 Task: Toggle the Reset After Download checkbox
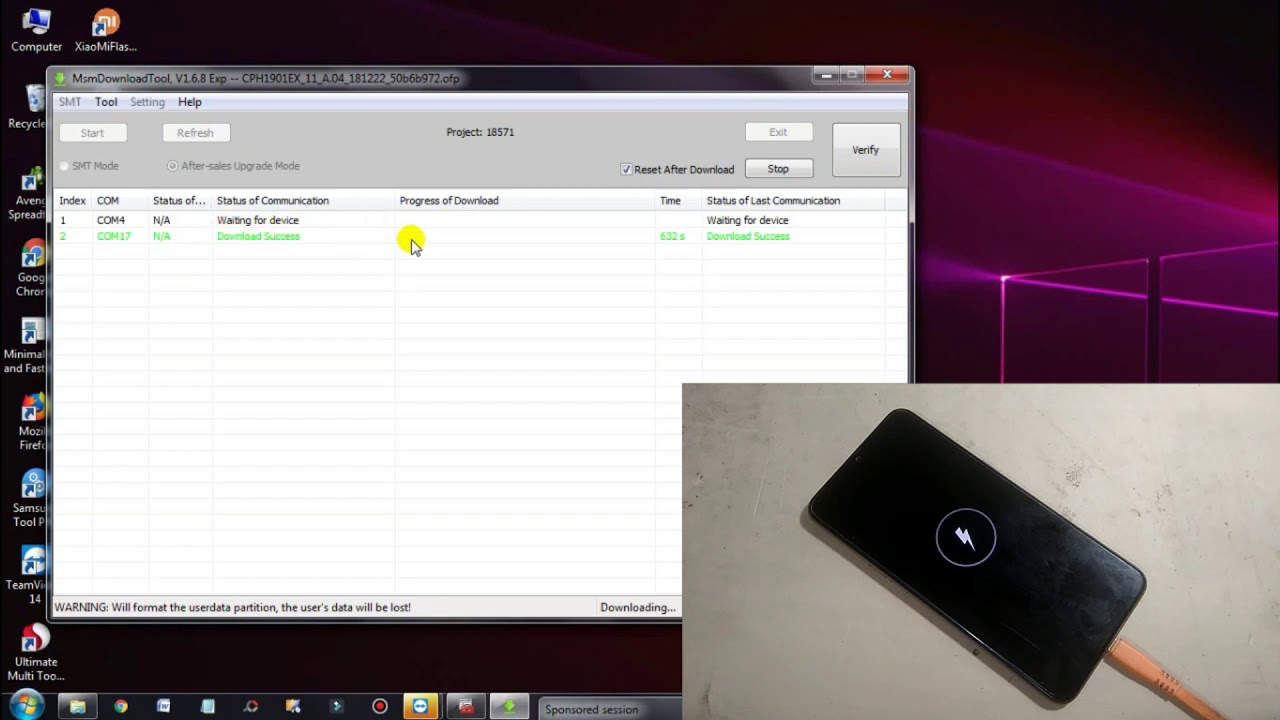coord(626,169)
